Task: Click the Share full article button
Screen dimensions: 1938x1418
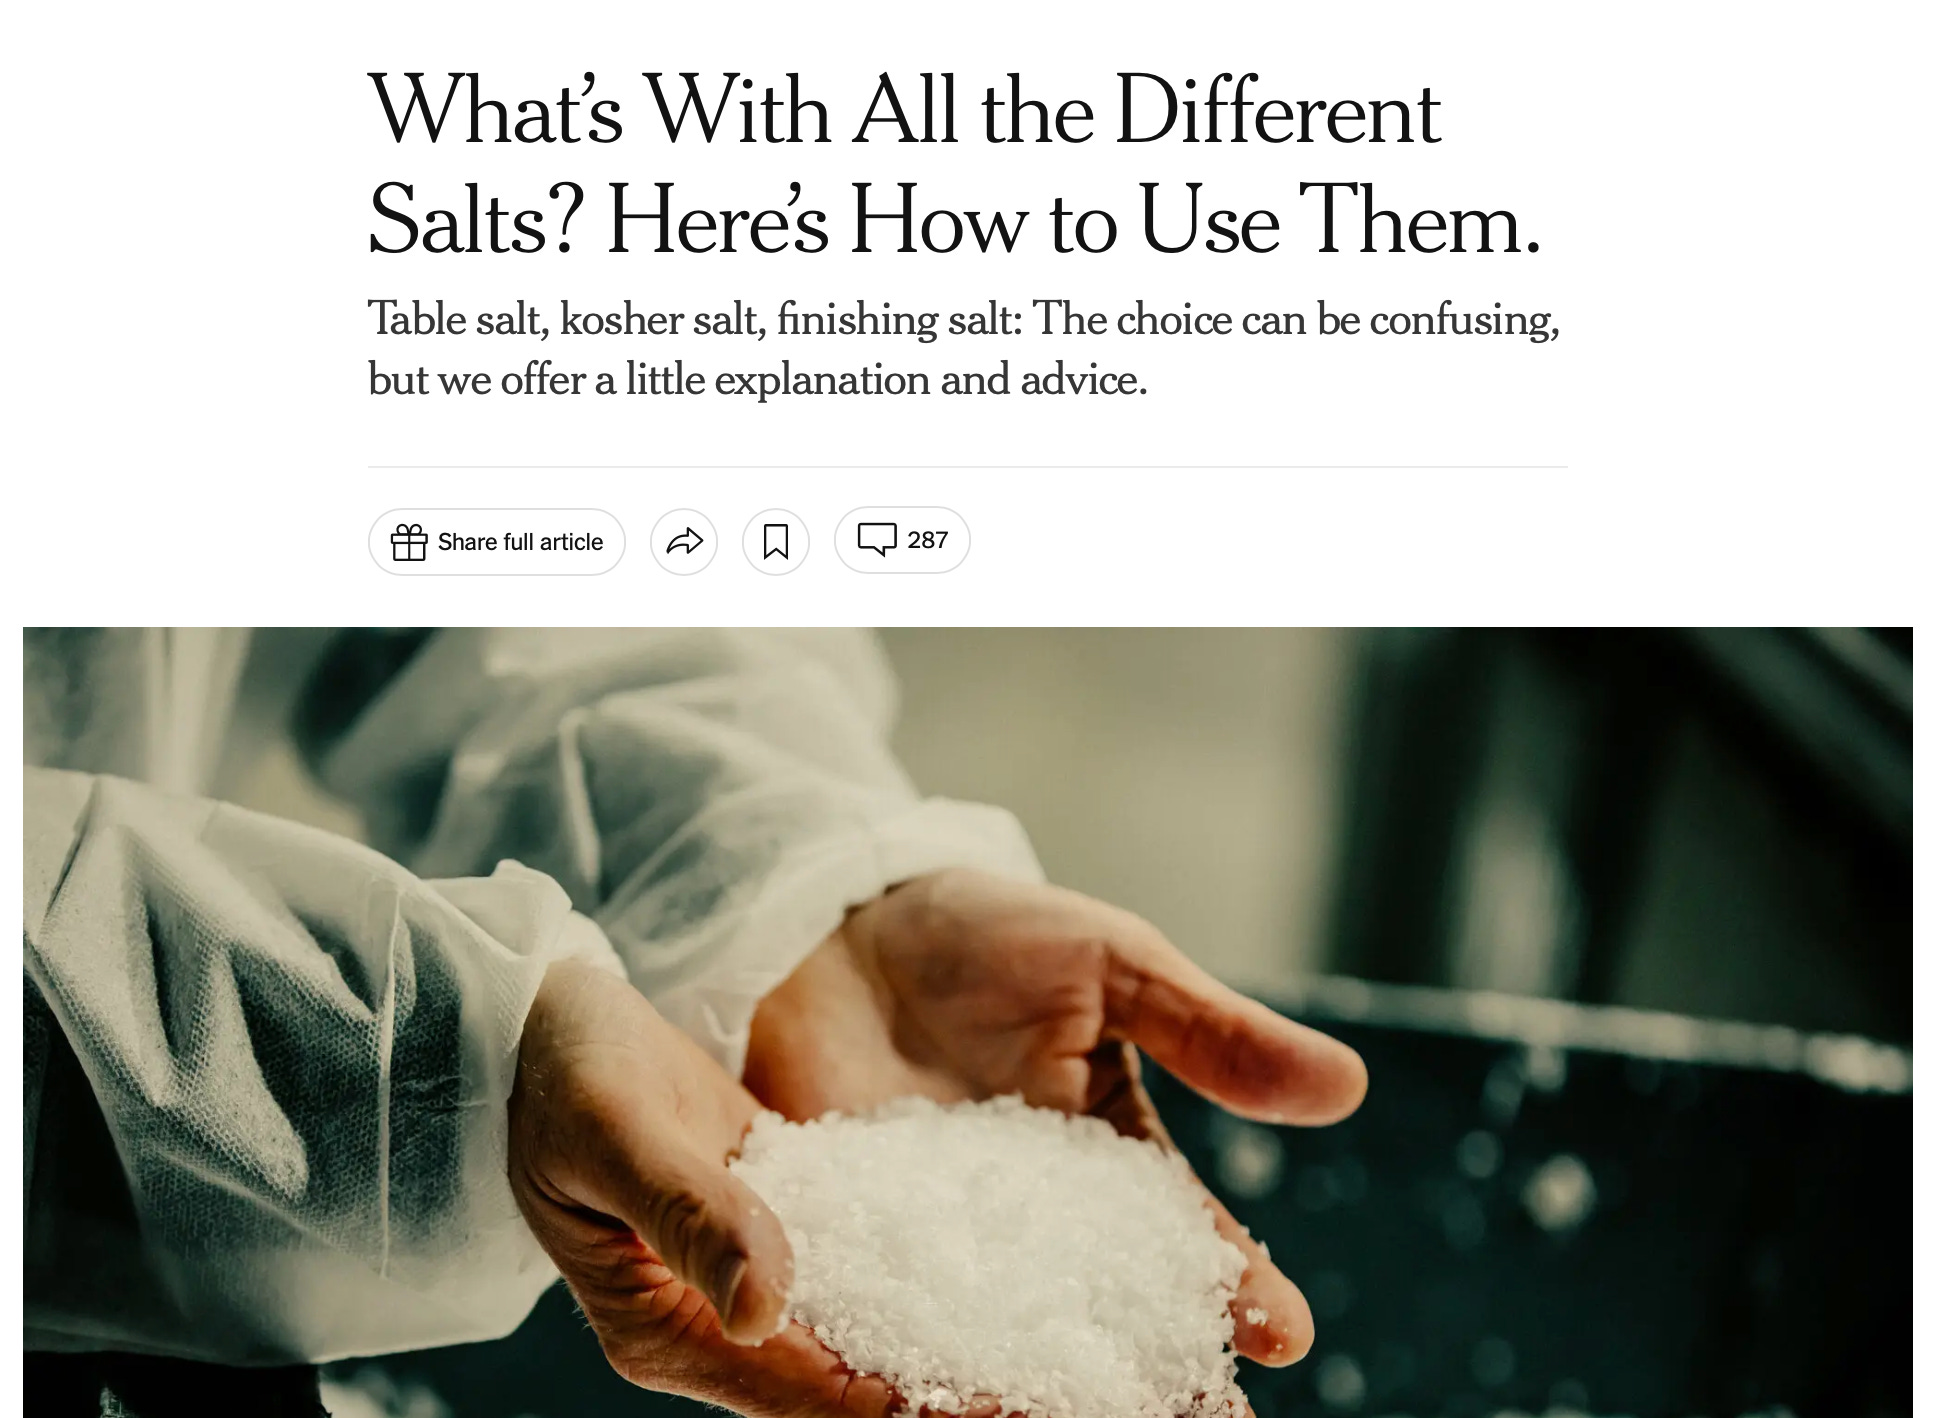Action: point(497,542)
